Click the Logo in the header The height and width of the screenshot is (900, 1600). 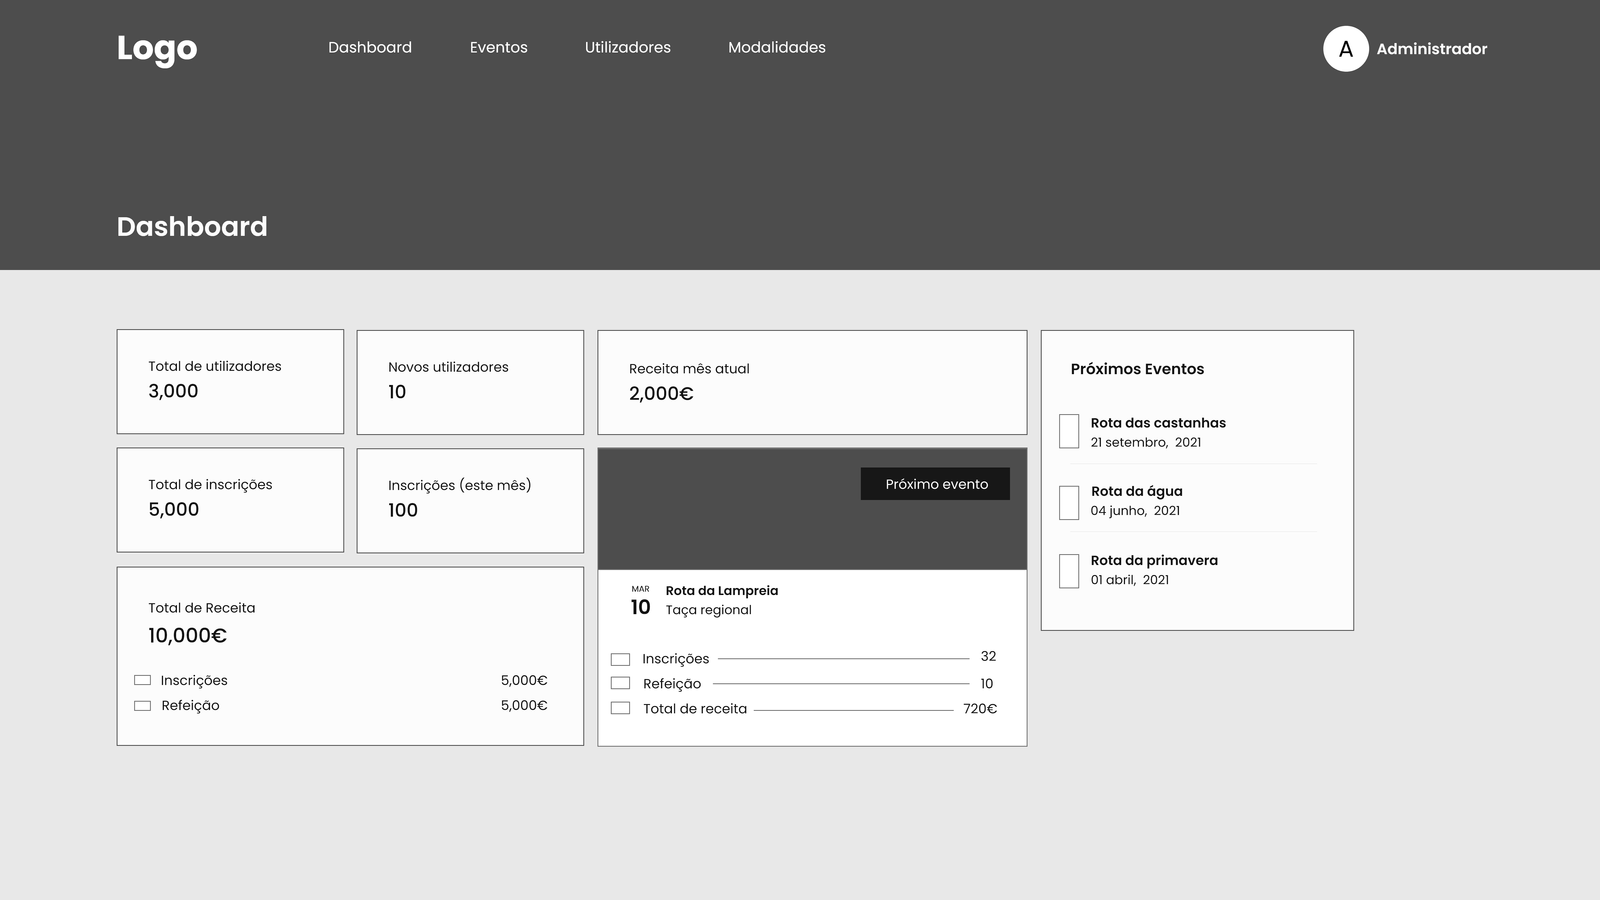pos(157,48)
